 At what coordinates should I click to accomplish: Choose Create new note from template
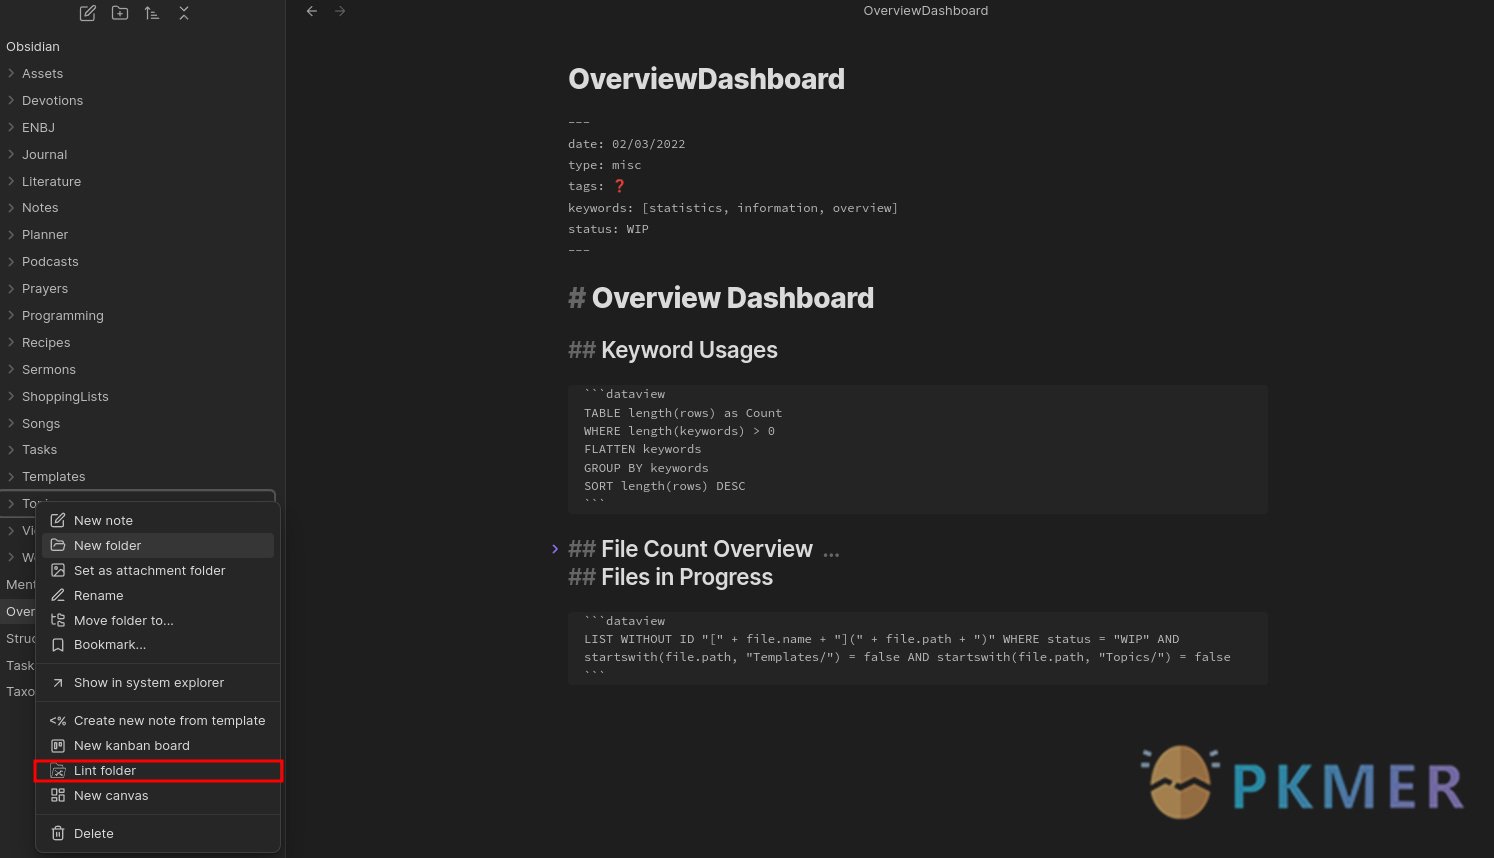169,720
